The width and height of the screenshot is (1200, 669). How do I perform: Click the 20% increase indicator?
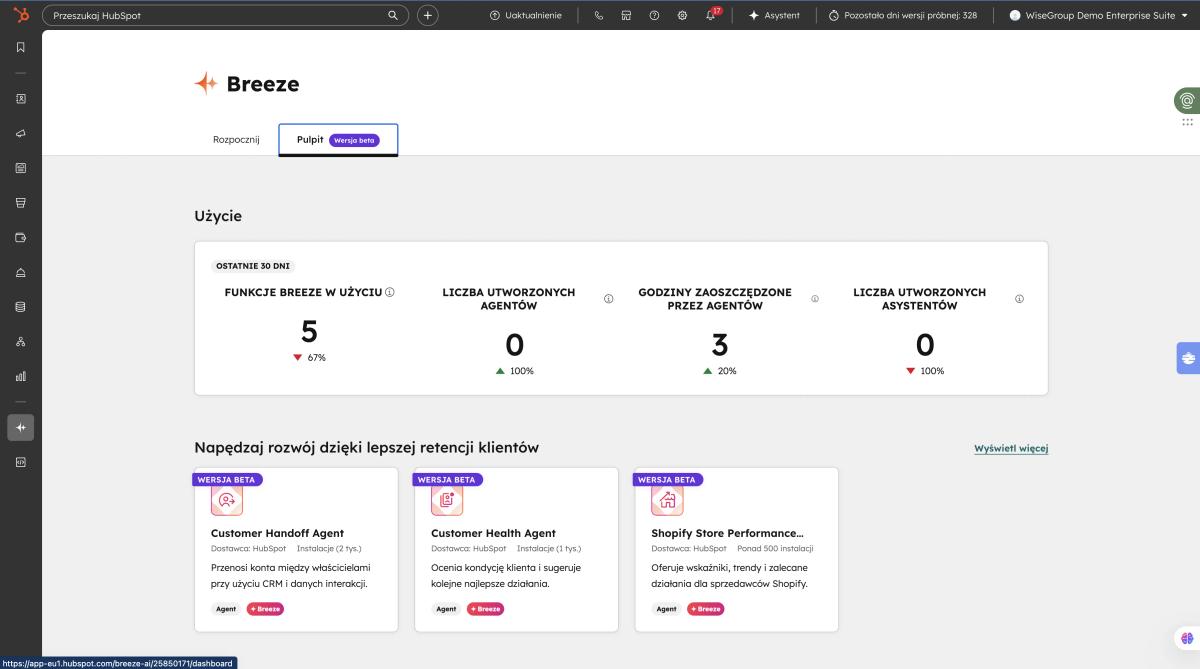(720, 371)
